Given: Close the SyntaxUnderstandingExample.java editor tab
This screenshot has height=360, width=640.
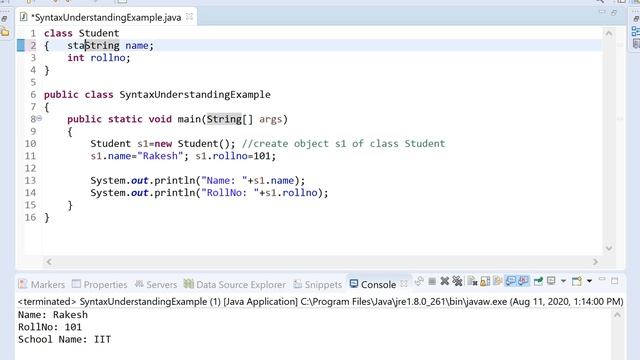Looking at the screenshot, I should pos(189,17).
